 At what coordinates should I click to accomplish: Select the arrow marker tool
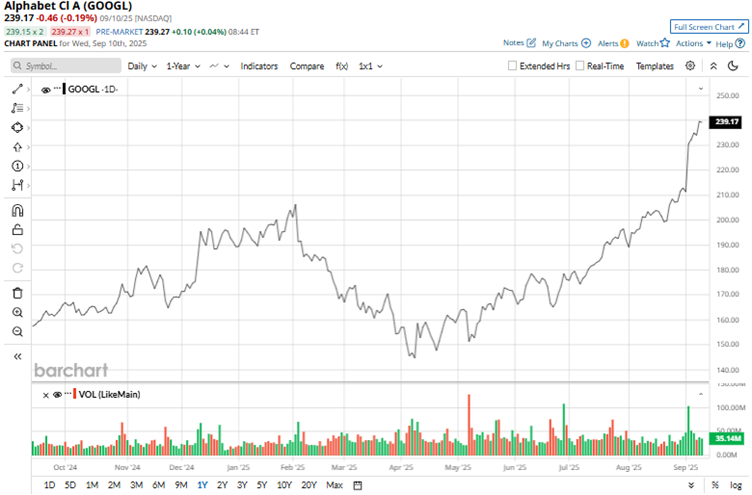[x=17, y=147]
